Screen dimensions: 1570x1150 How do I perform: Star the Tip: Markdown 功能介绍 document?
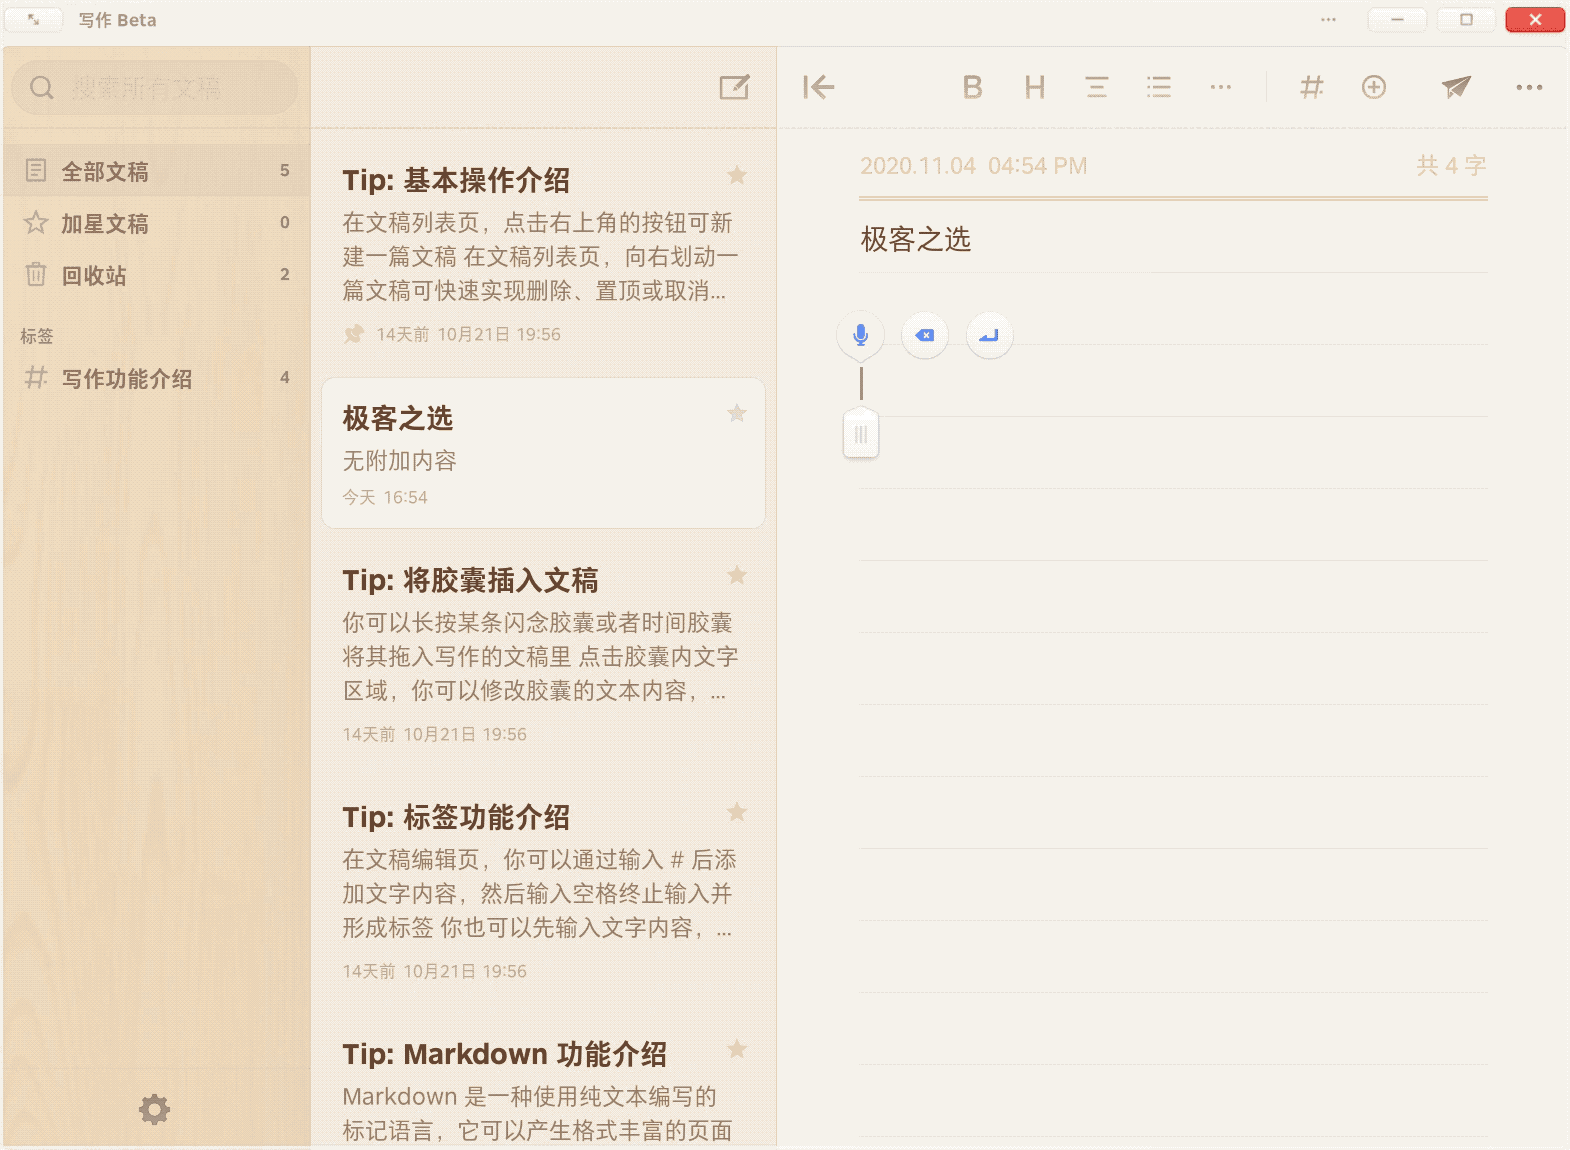pos(737,1049)
